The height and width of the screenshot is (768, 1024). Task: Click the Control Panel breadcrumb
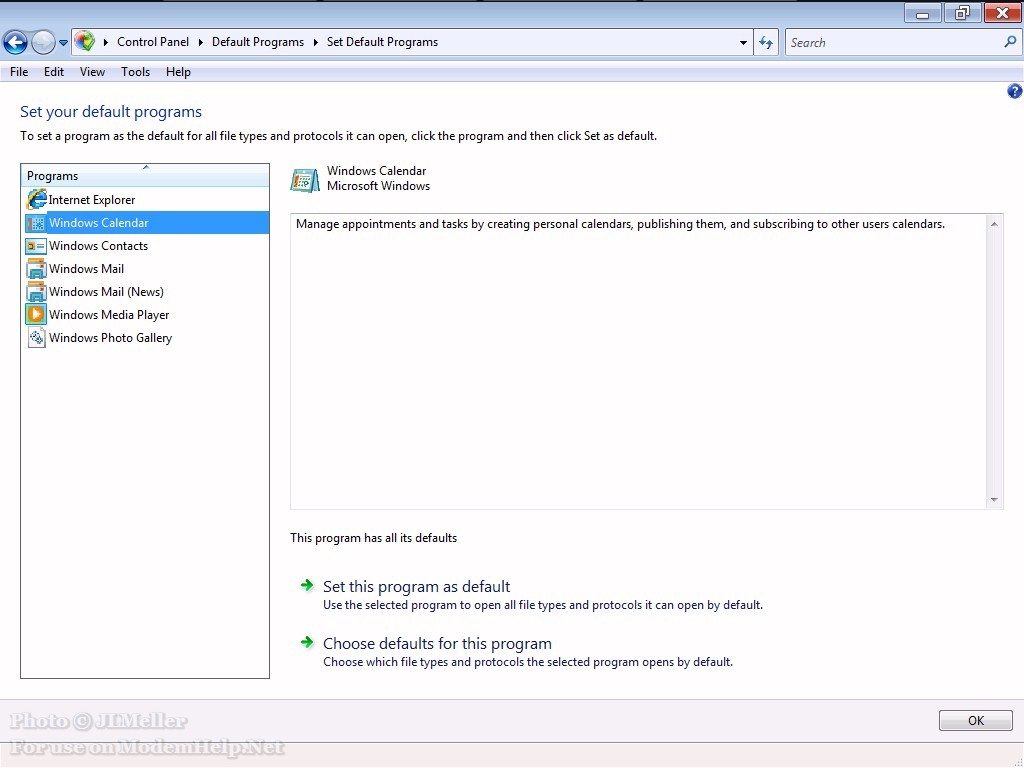click(x=153, y=42)
